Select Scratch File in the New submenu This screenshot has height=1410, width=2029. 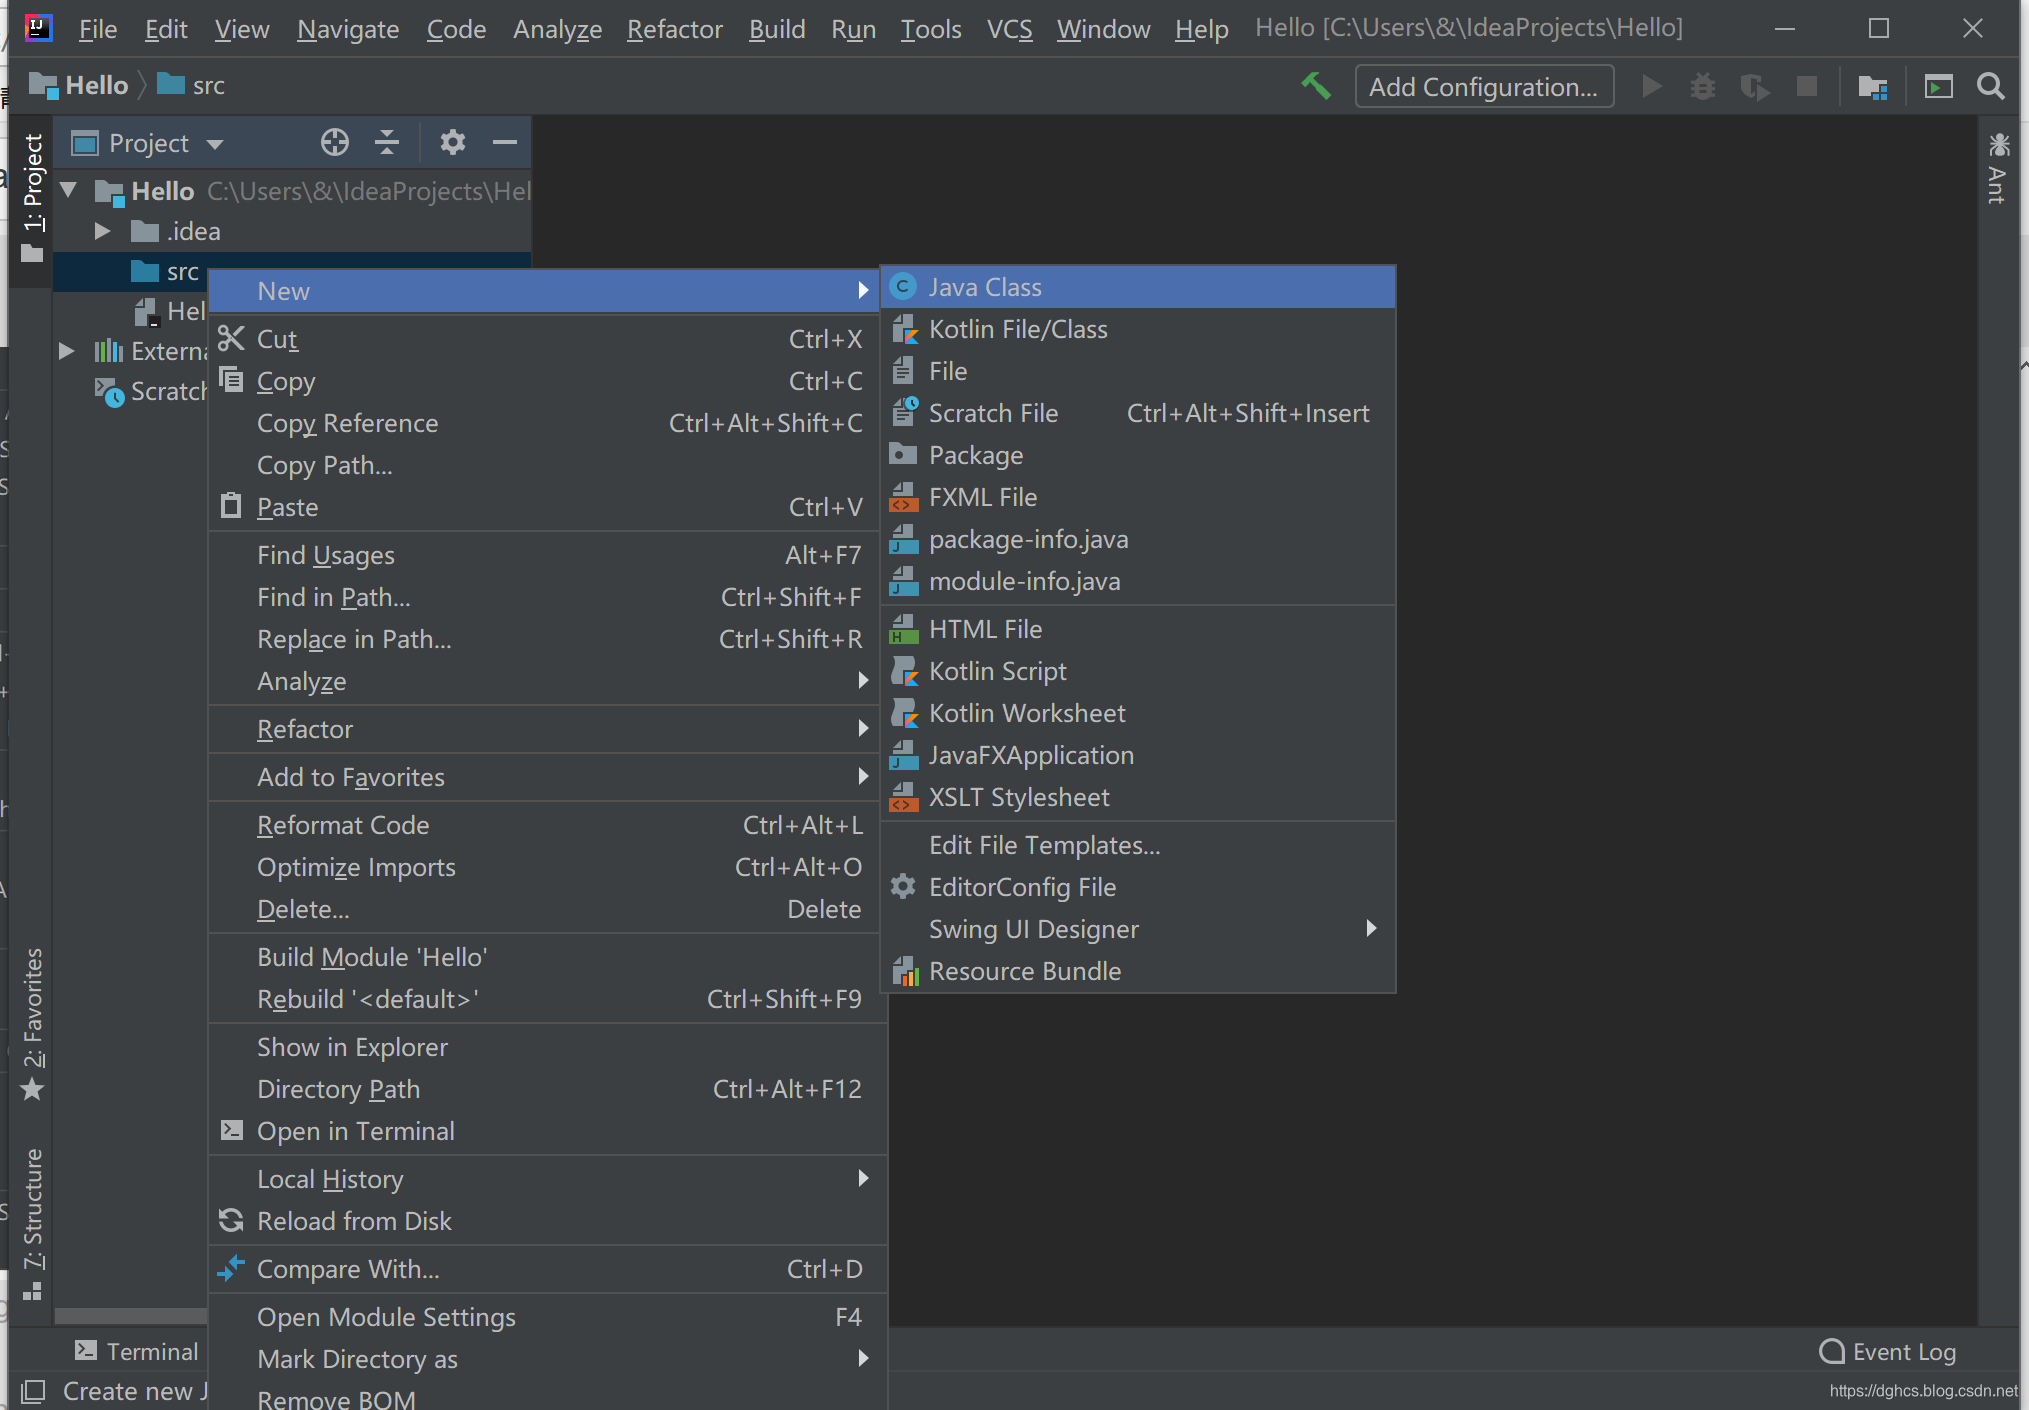[993, 412]
